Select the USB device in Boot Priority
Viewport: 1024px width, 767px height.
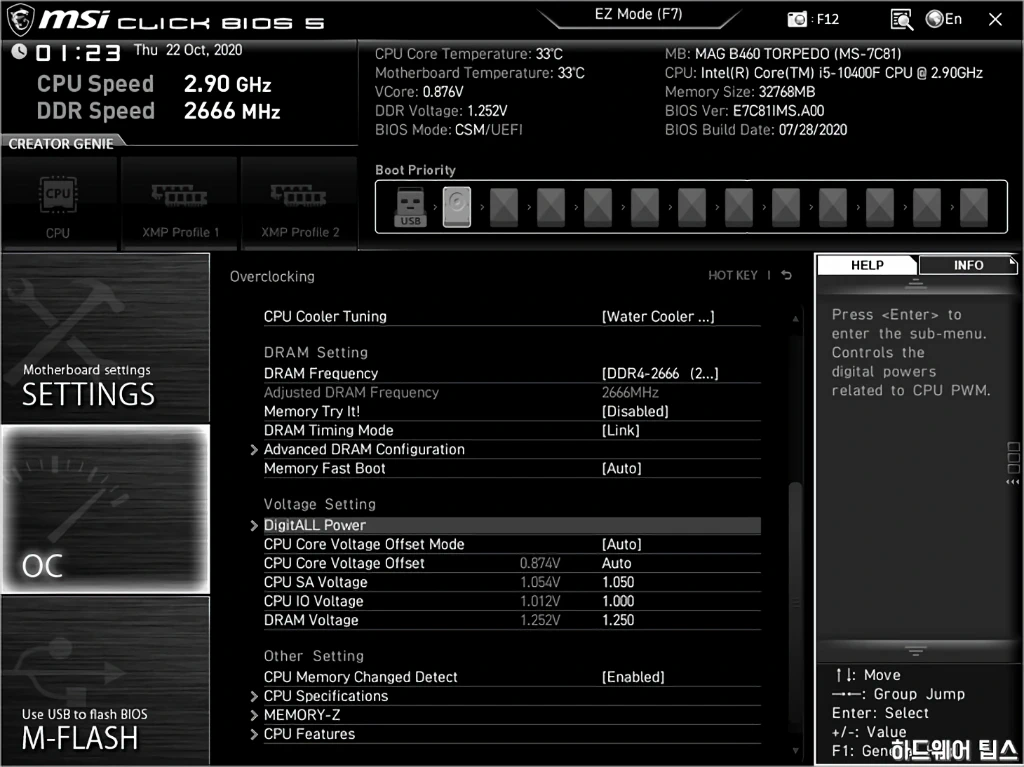pyautogui.click(x=410, y=207)
